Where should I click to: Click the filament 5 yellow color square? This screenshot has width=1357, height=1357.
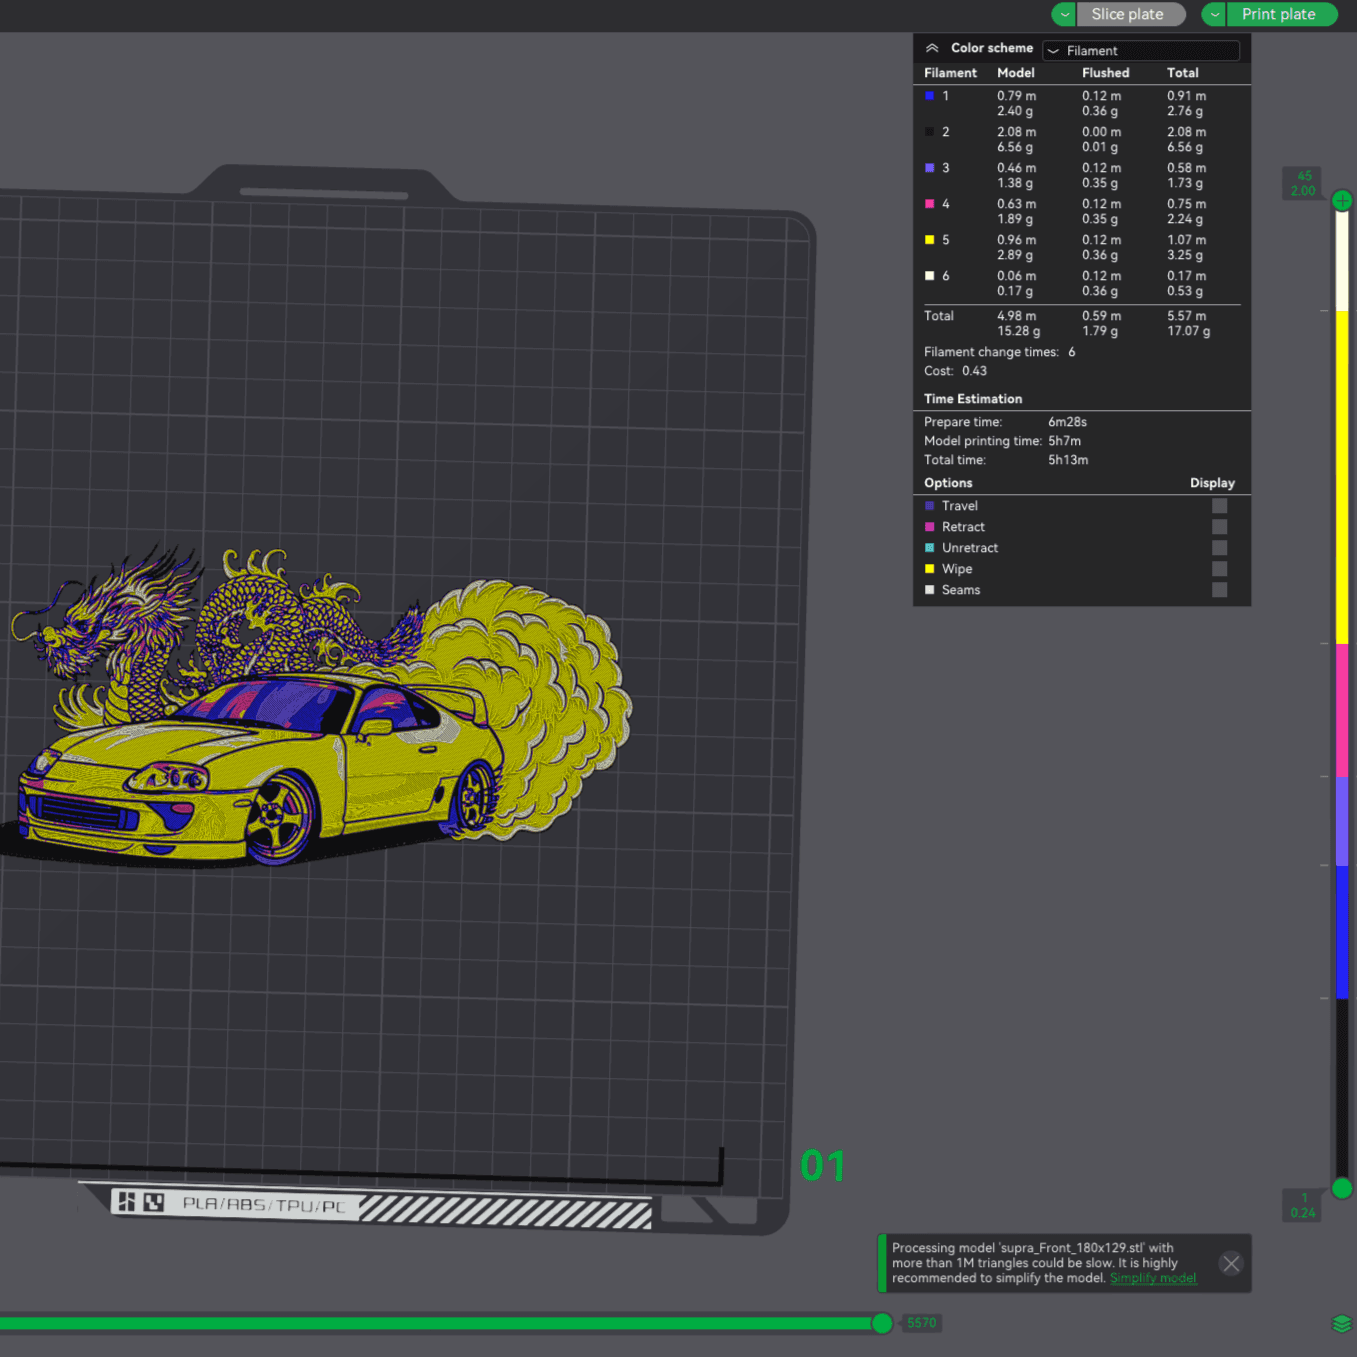pyautogui.click(x=929, y=240)
